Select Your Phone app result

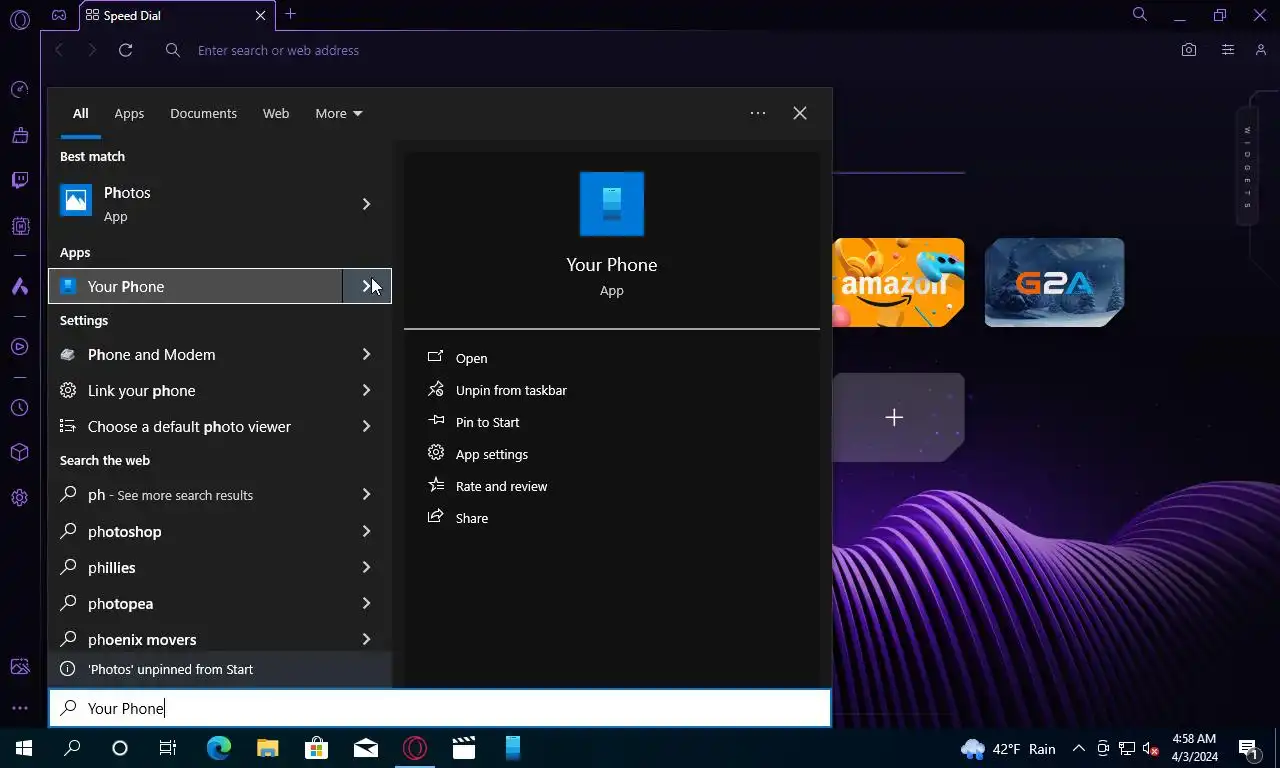tap(195, 286)
